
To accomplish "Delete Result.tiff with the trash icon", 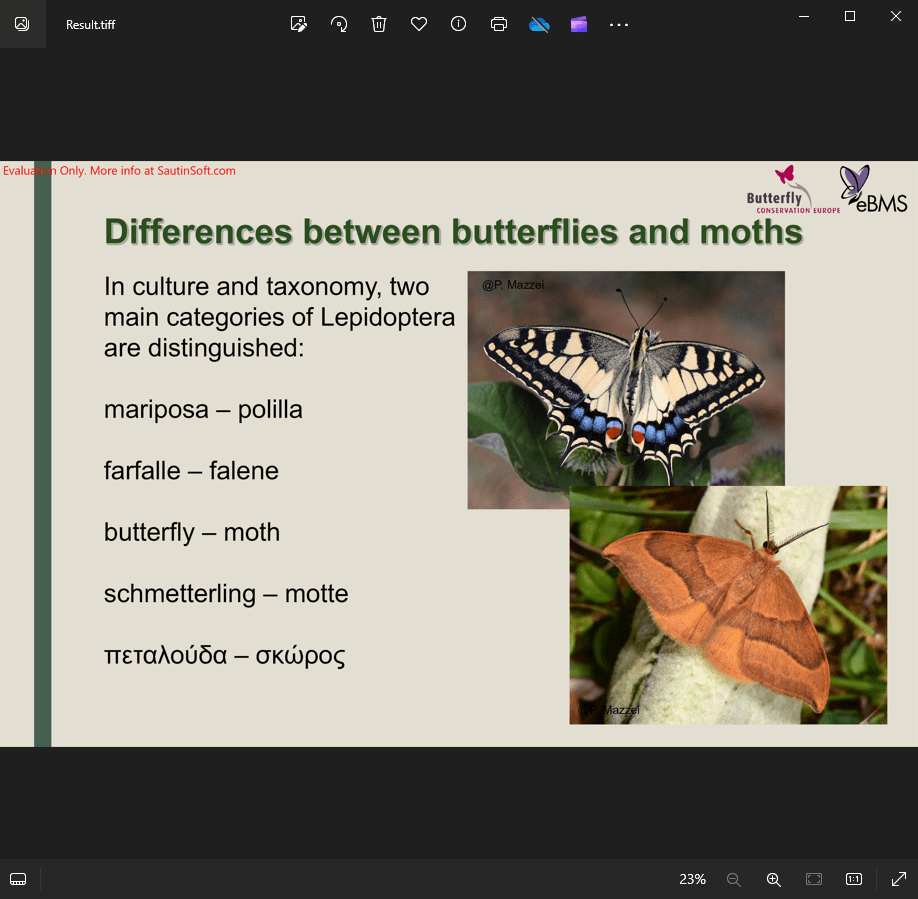I will [379, 24].
